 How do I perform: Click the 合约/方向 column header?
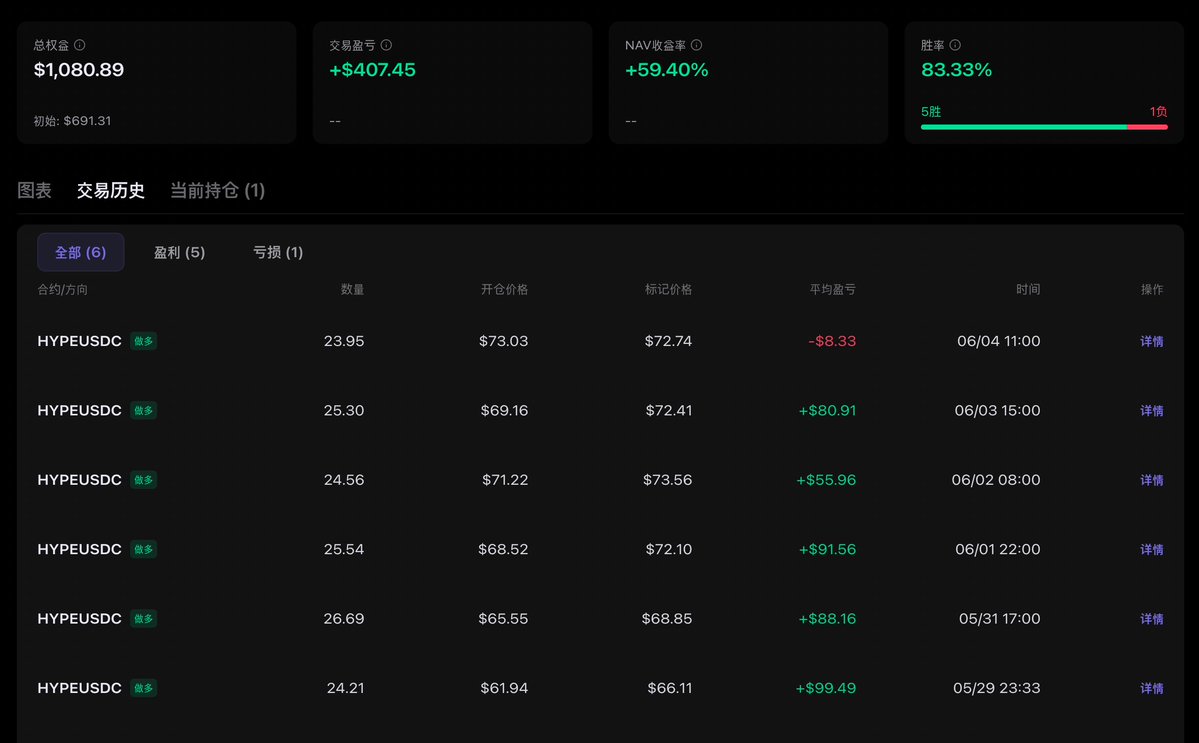(x=63, y=290)
